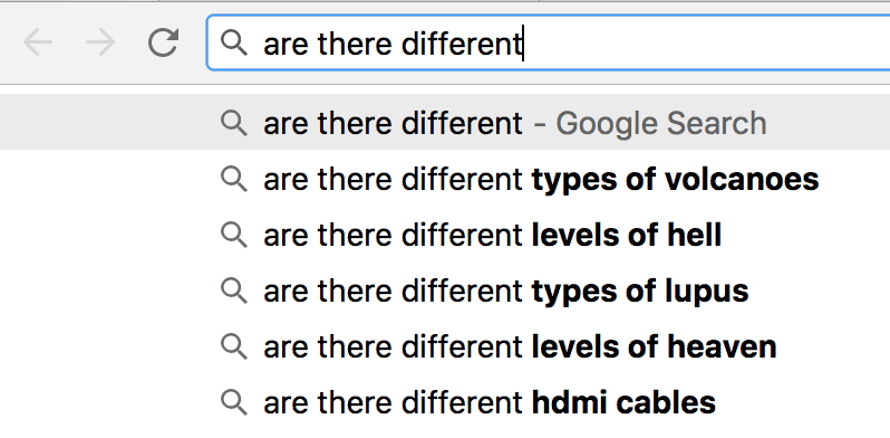Click into the address bar text field
890x438 pixels.
(x=548, y=43)
